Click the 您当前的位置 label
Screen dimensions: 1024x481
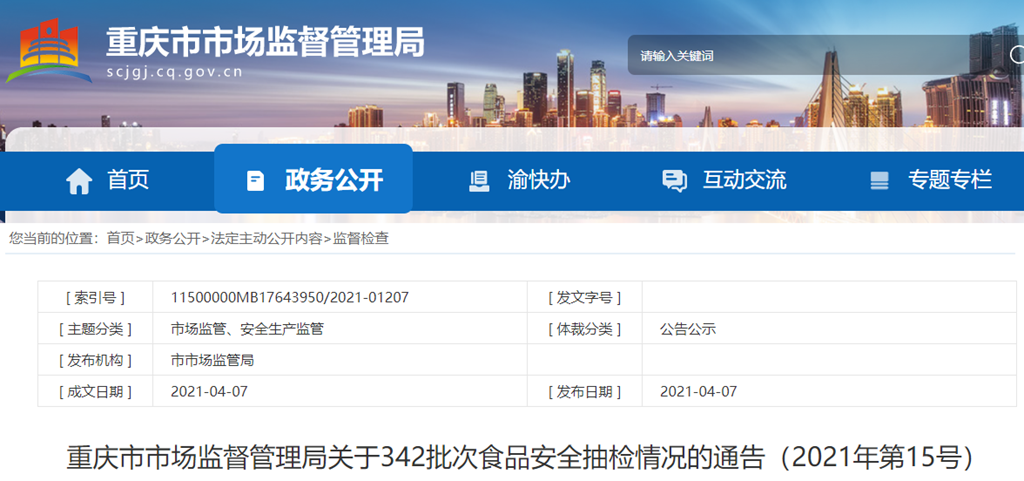pos(53,239)
